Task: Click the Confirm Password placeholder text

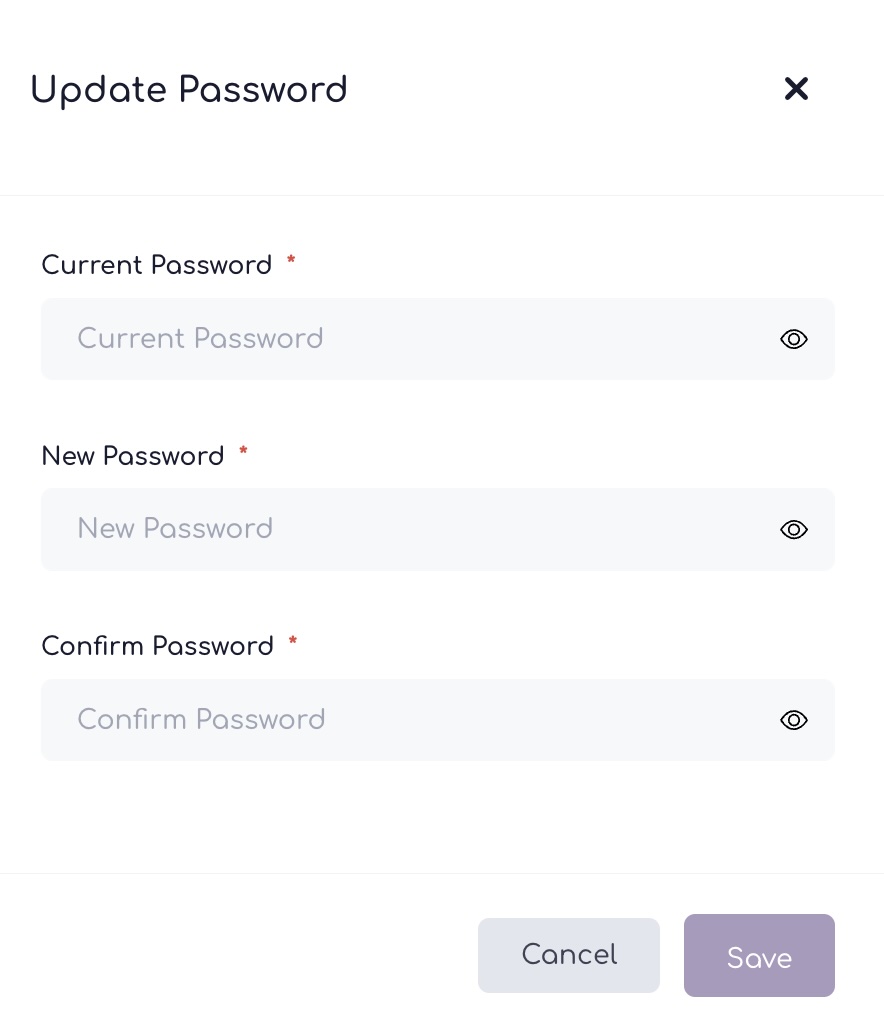Action: pos(201,720)
